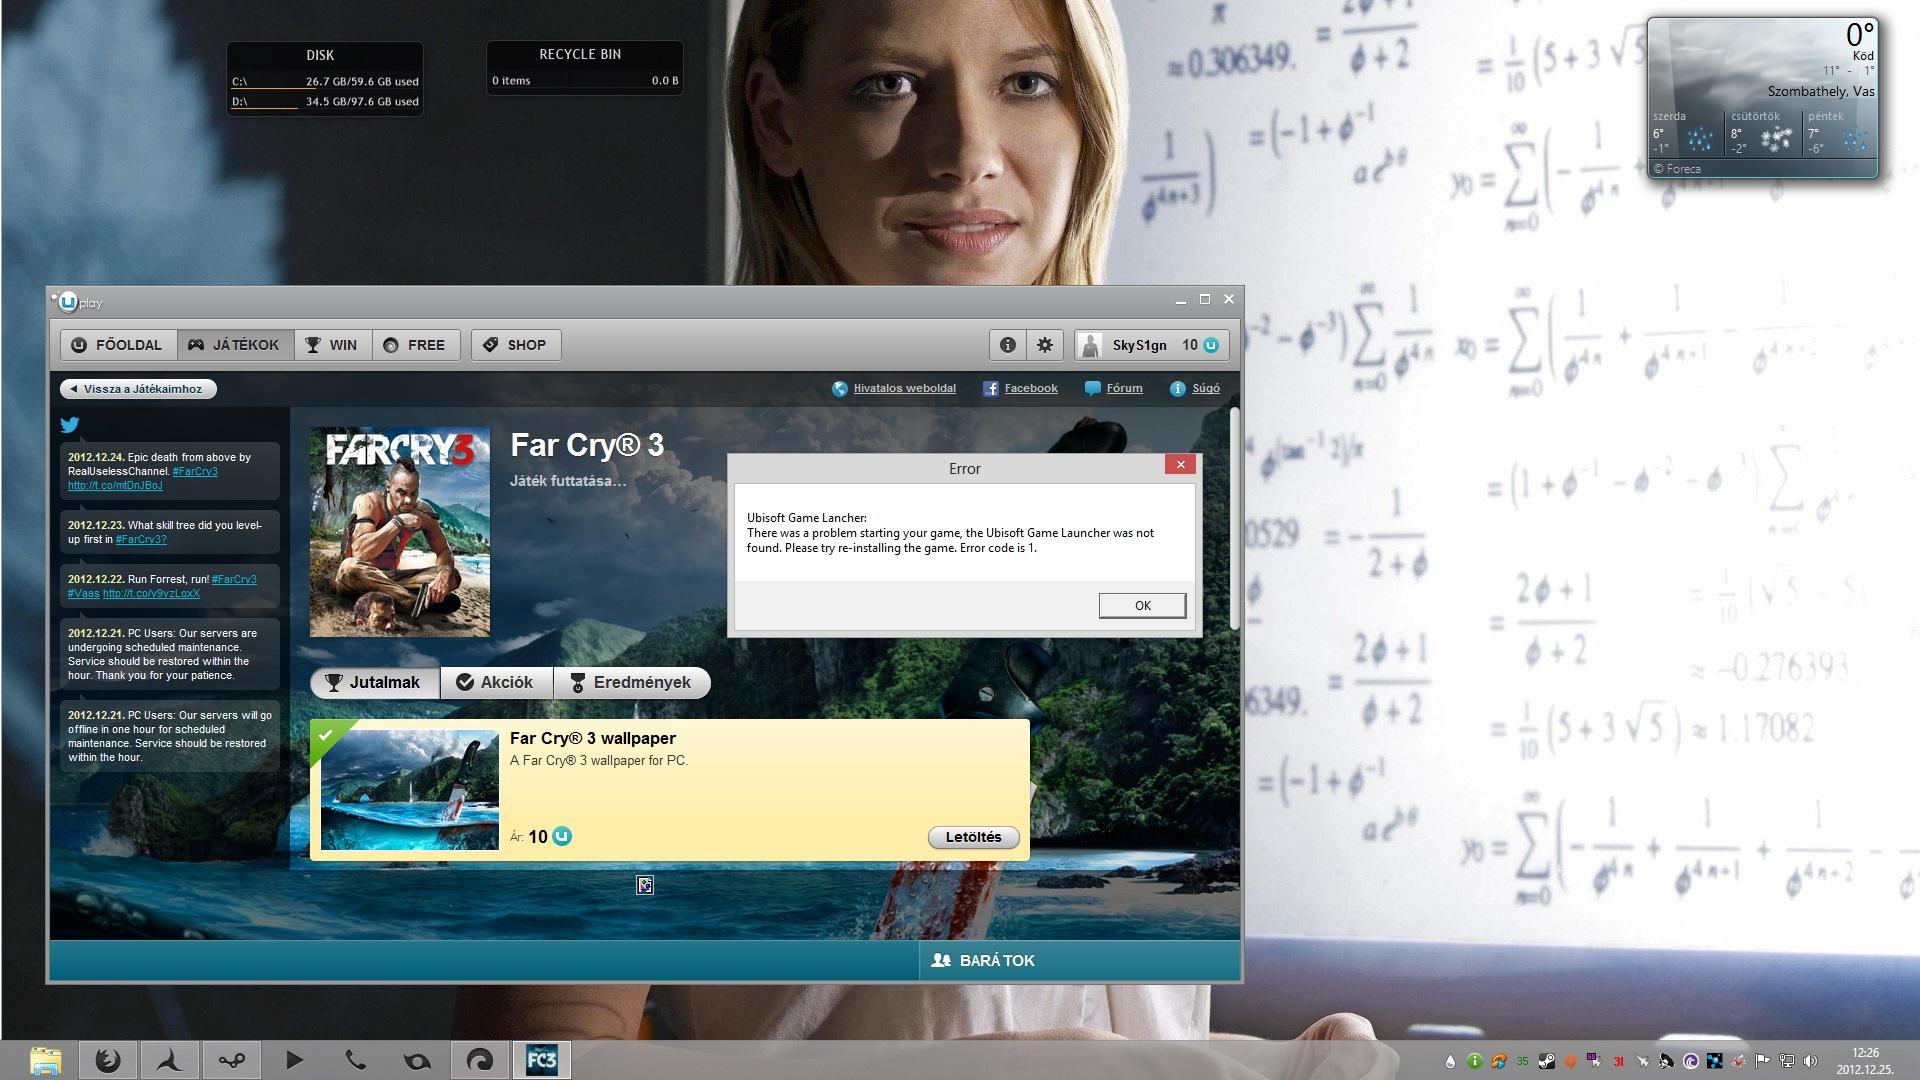This screenshot has height=1080, width=1920.
Task: Click the info icon in Uplay toolbar
Action: coord(1007,345)
